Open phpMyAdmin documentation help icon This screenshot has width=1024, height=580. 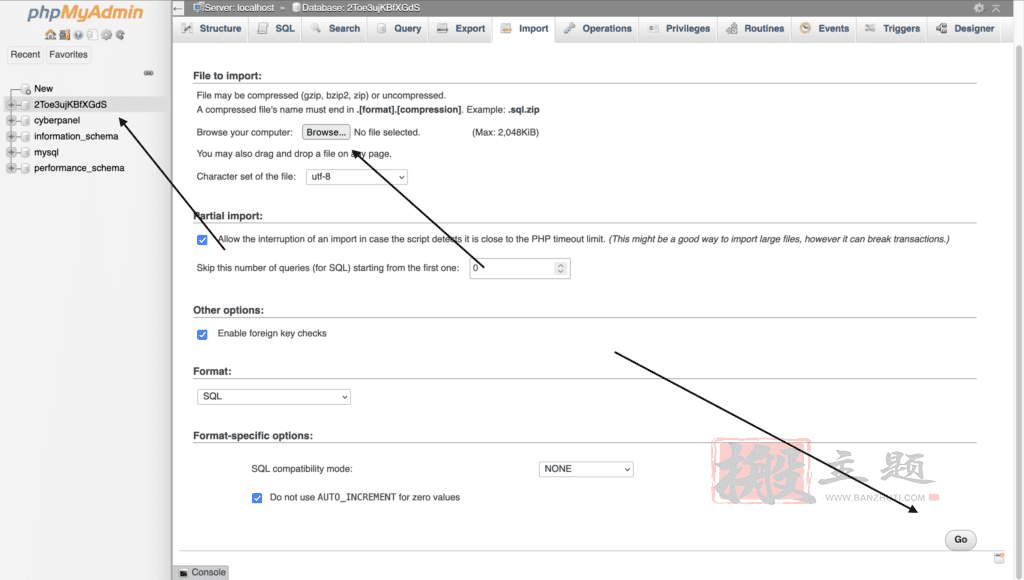(x=78, y=35)
